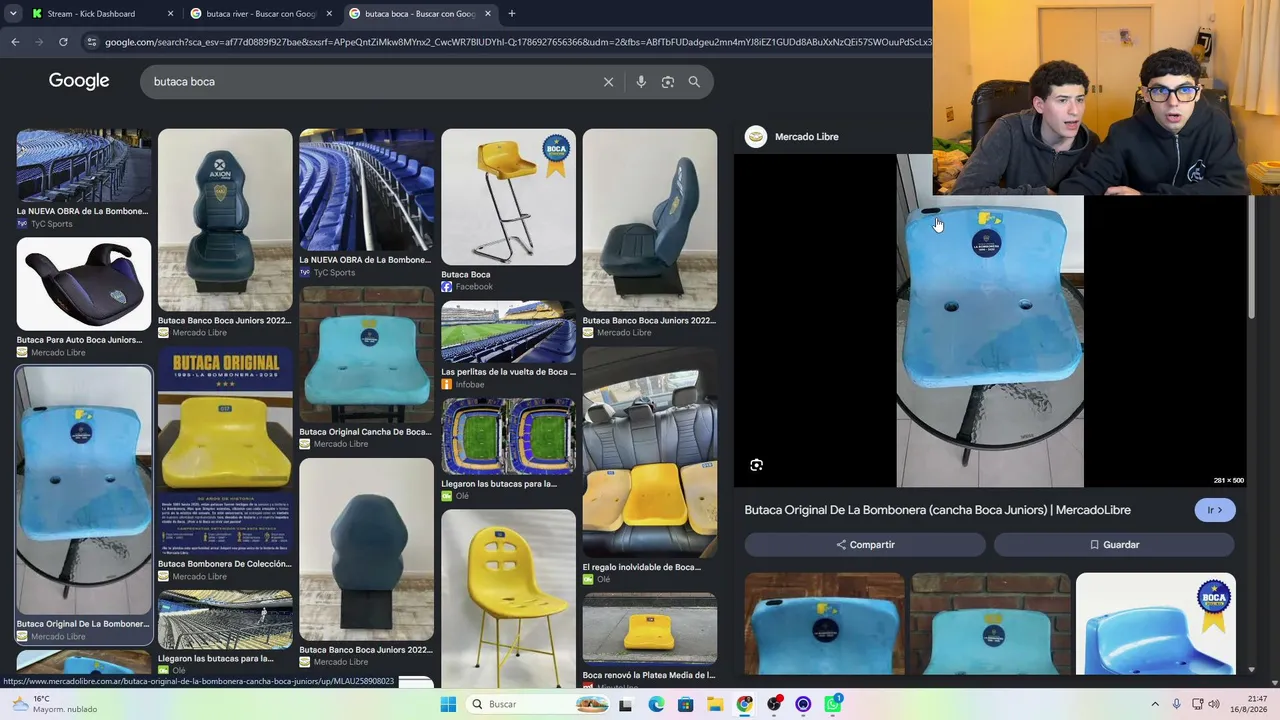Screen dimensions: 1280x720
Task: Click the microphone icon in system tray
Action: [x=1176, y=704]
